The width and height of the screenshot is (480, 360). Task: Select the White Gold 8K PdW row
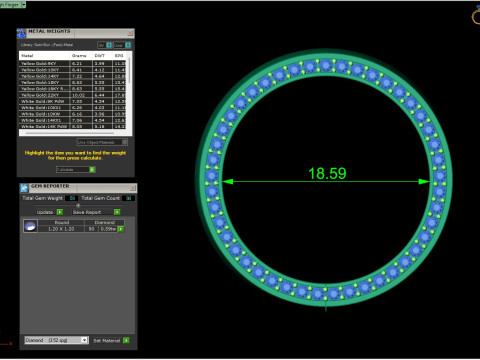(73, 101)
